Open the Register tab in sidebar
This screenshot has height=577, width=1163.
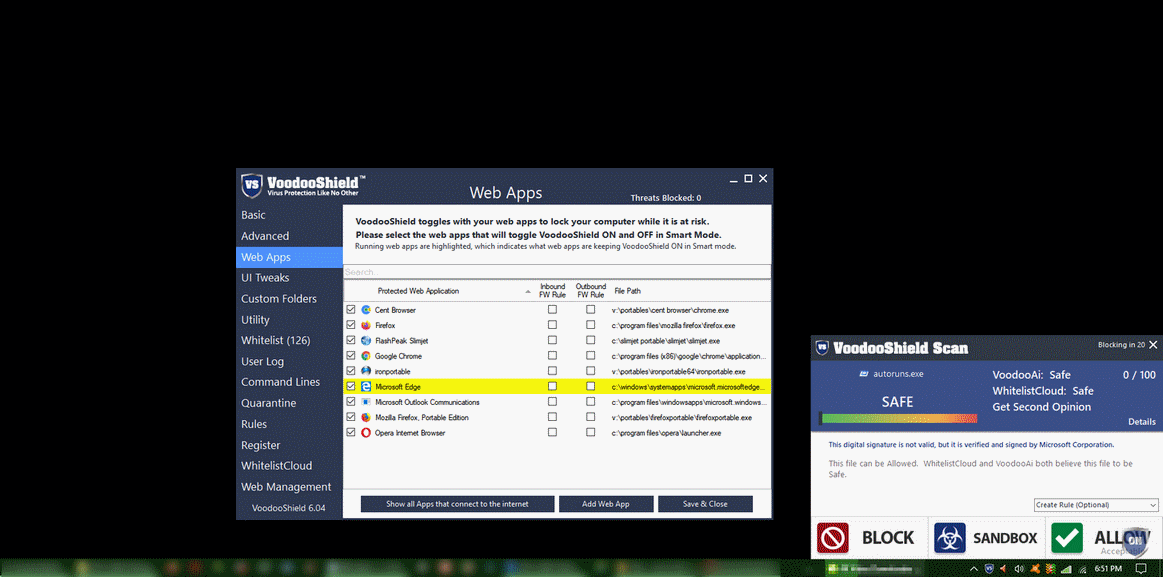click(x=260, y=445)
